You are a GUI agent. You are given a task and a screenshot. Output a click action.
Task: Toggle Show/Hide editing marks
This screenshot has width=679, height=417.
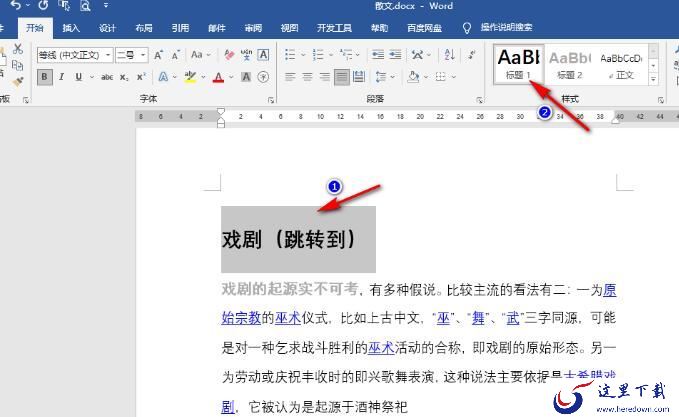pyautogui.click(x=472, y=55)
